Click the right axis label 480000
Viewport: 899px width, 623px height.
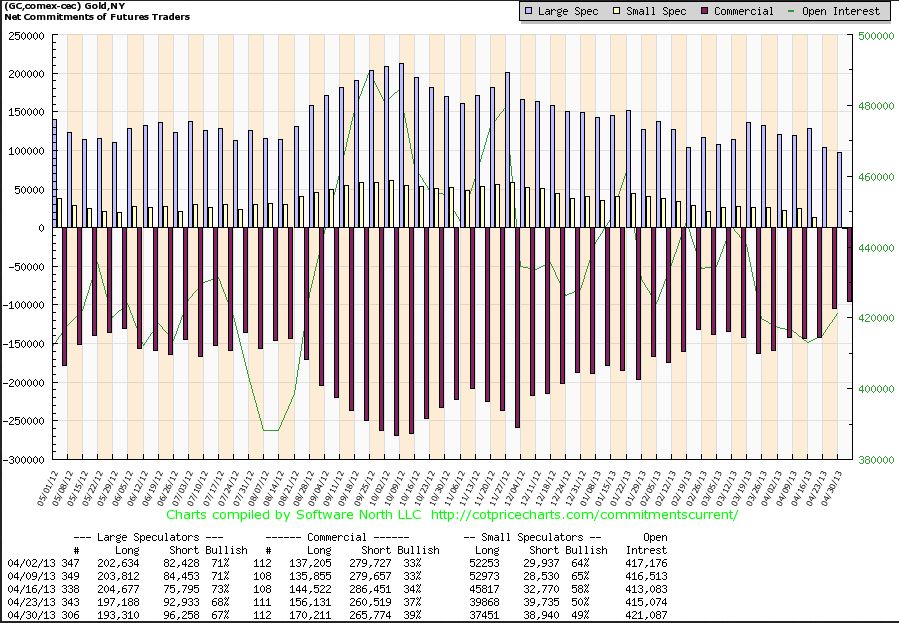(876, 106)
